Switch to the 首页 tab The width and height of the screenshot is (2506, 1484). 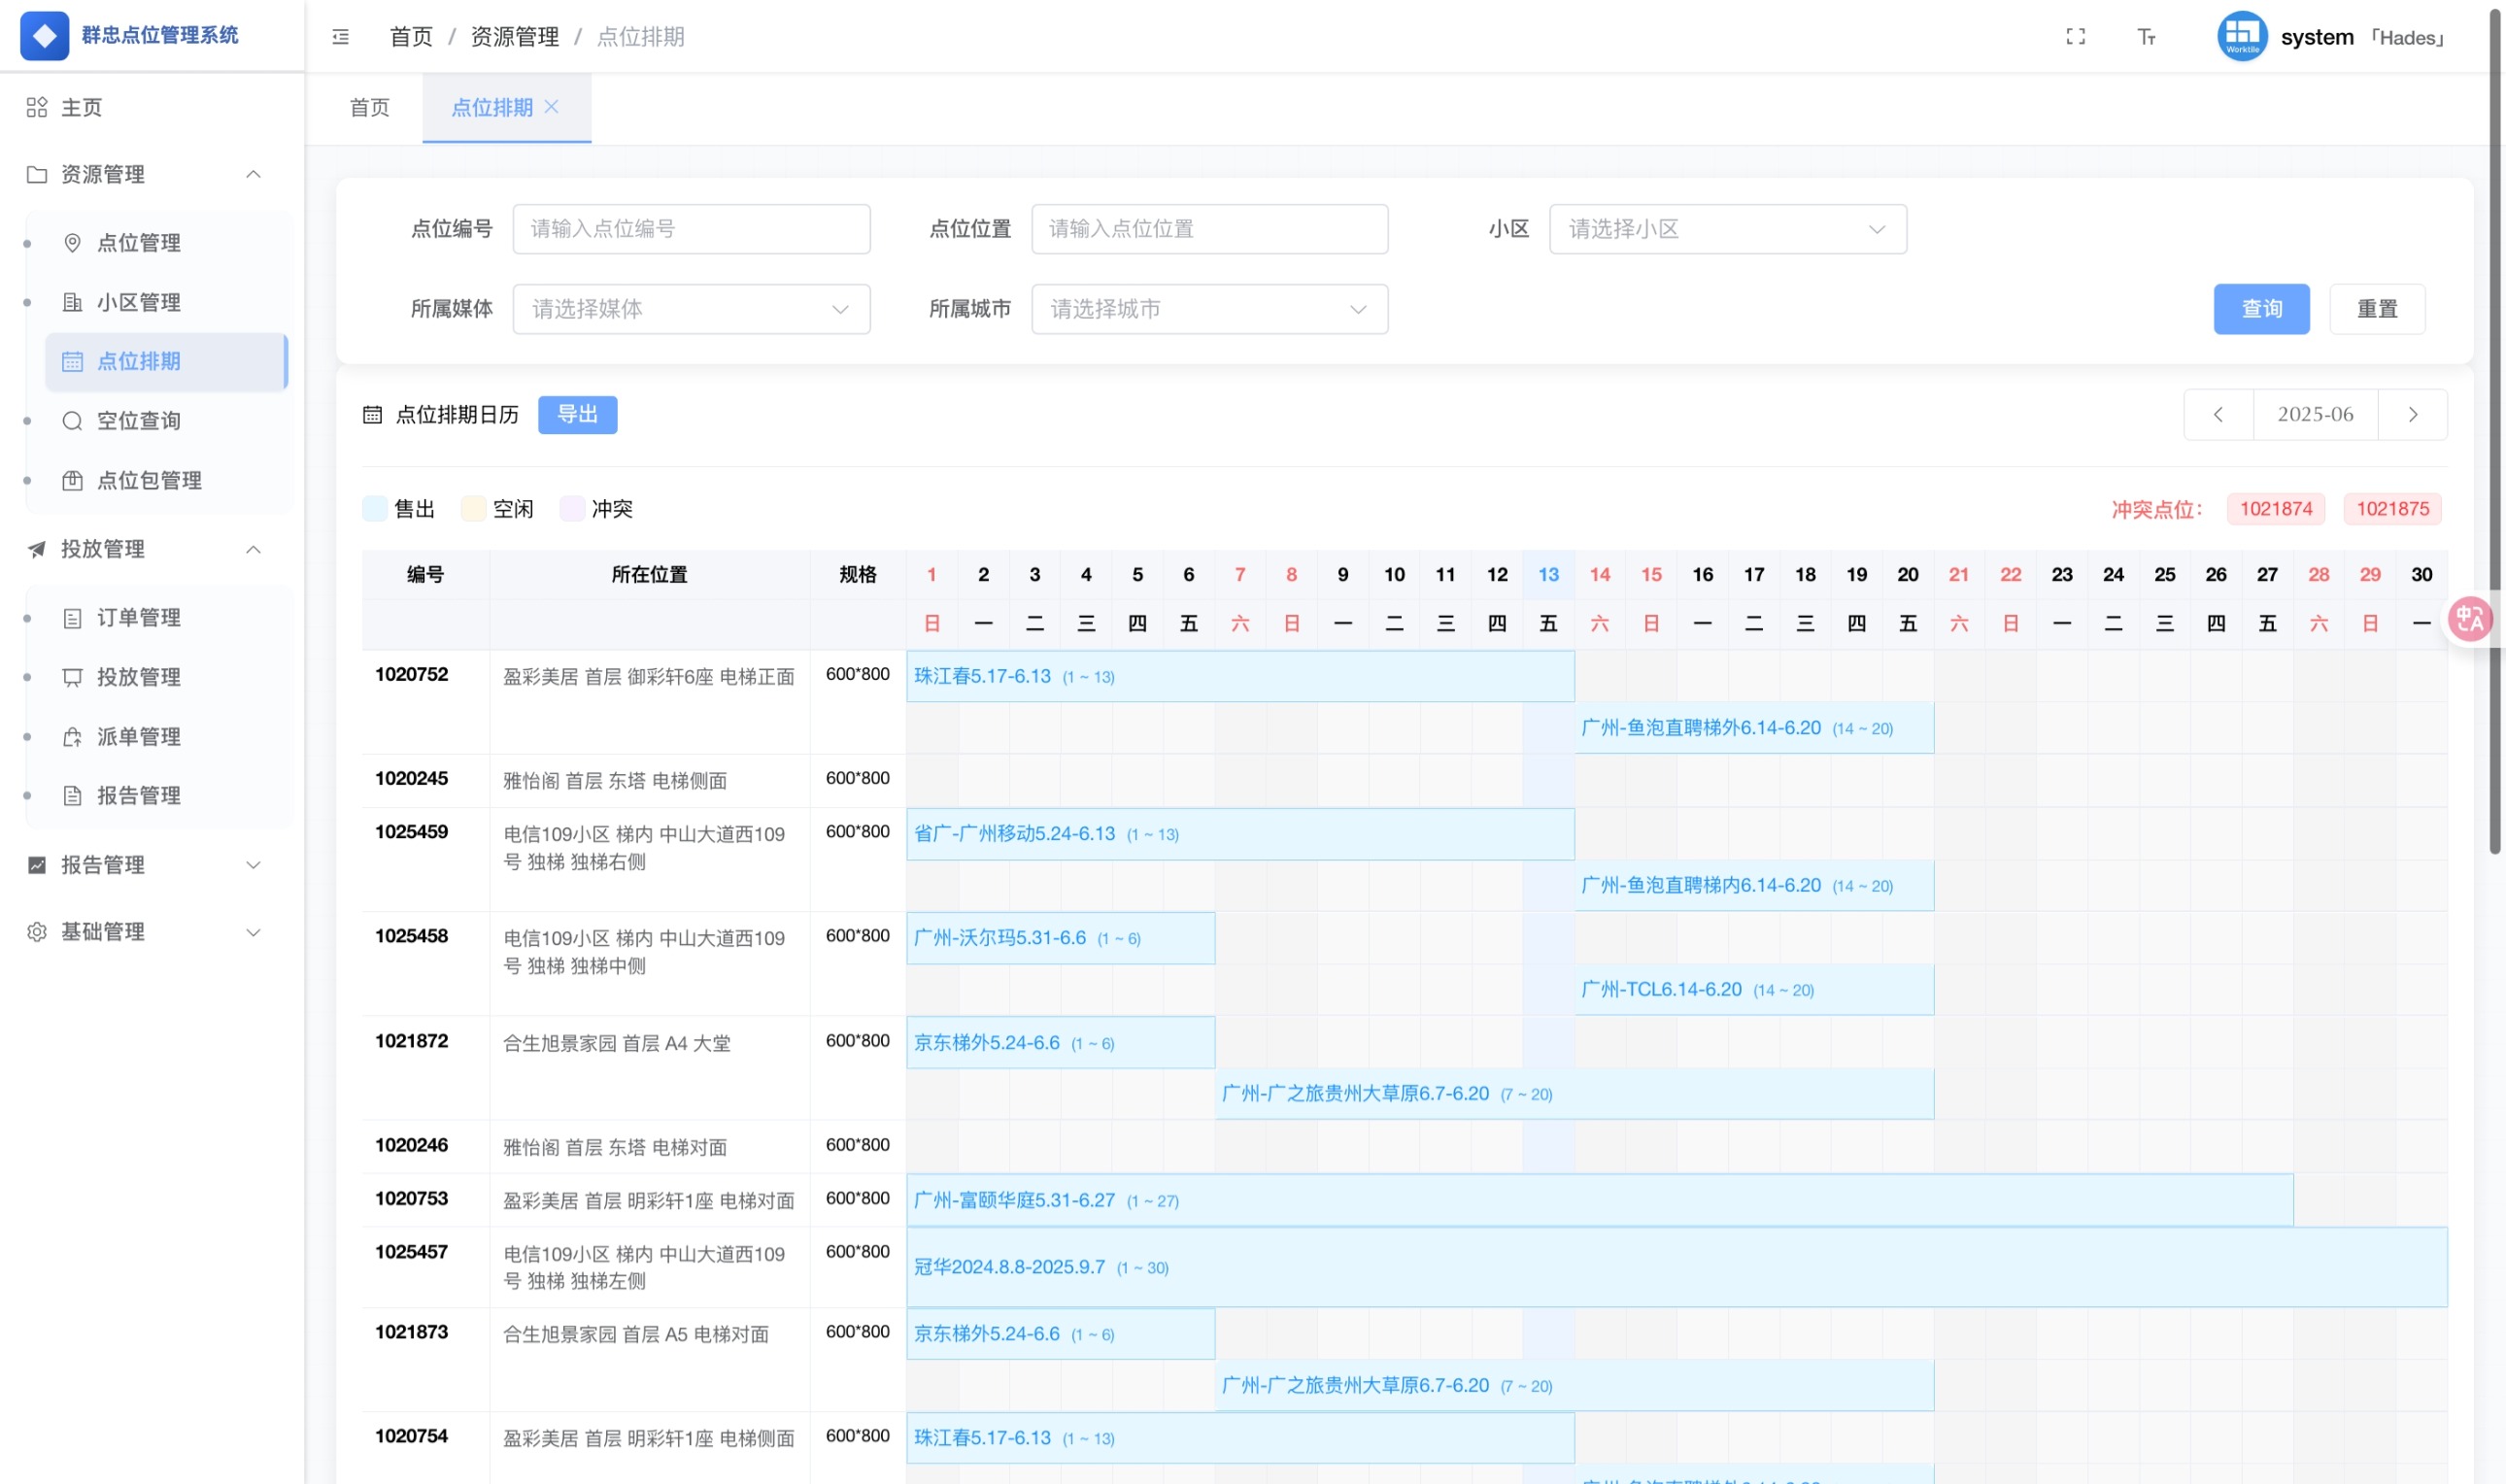pyautogui.click(x=368, y=107)
